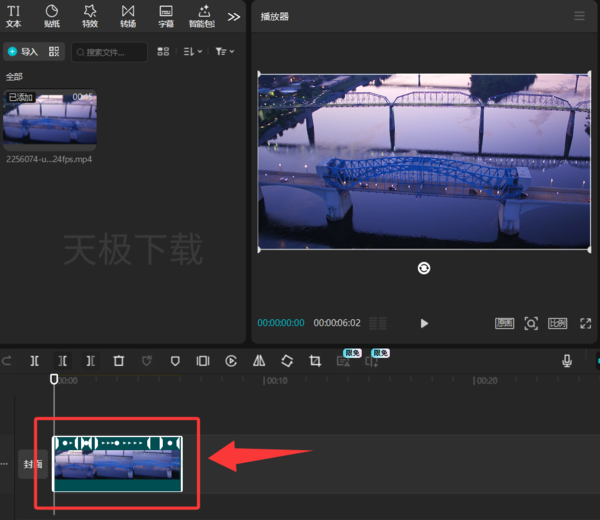Screen dimensions: 600x520
Task: Click the mirror flip icon
Action: tap(259, 360)
